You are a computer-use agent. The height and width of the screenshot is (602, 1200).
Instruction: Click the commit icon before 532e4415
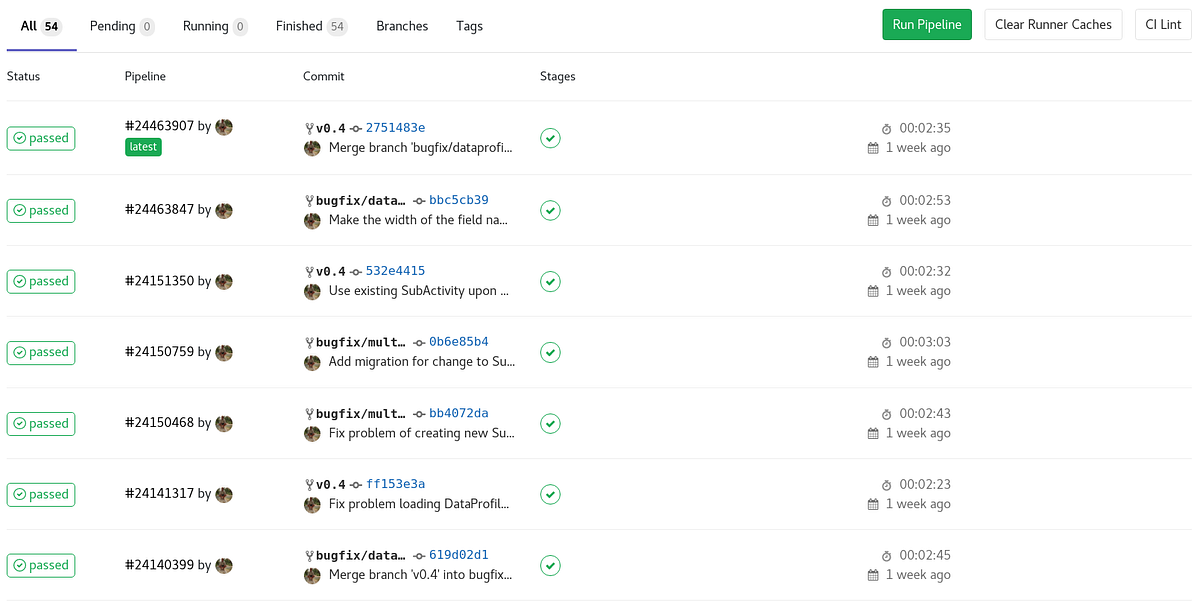358,270
